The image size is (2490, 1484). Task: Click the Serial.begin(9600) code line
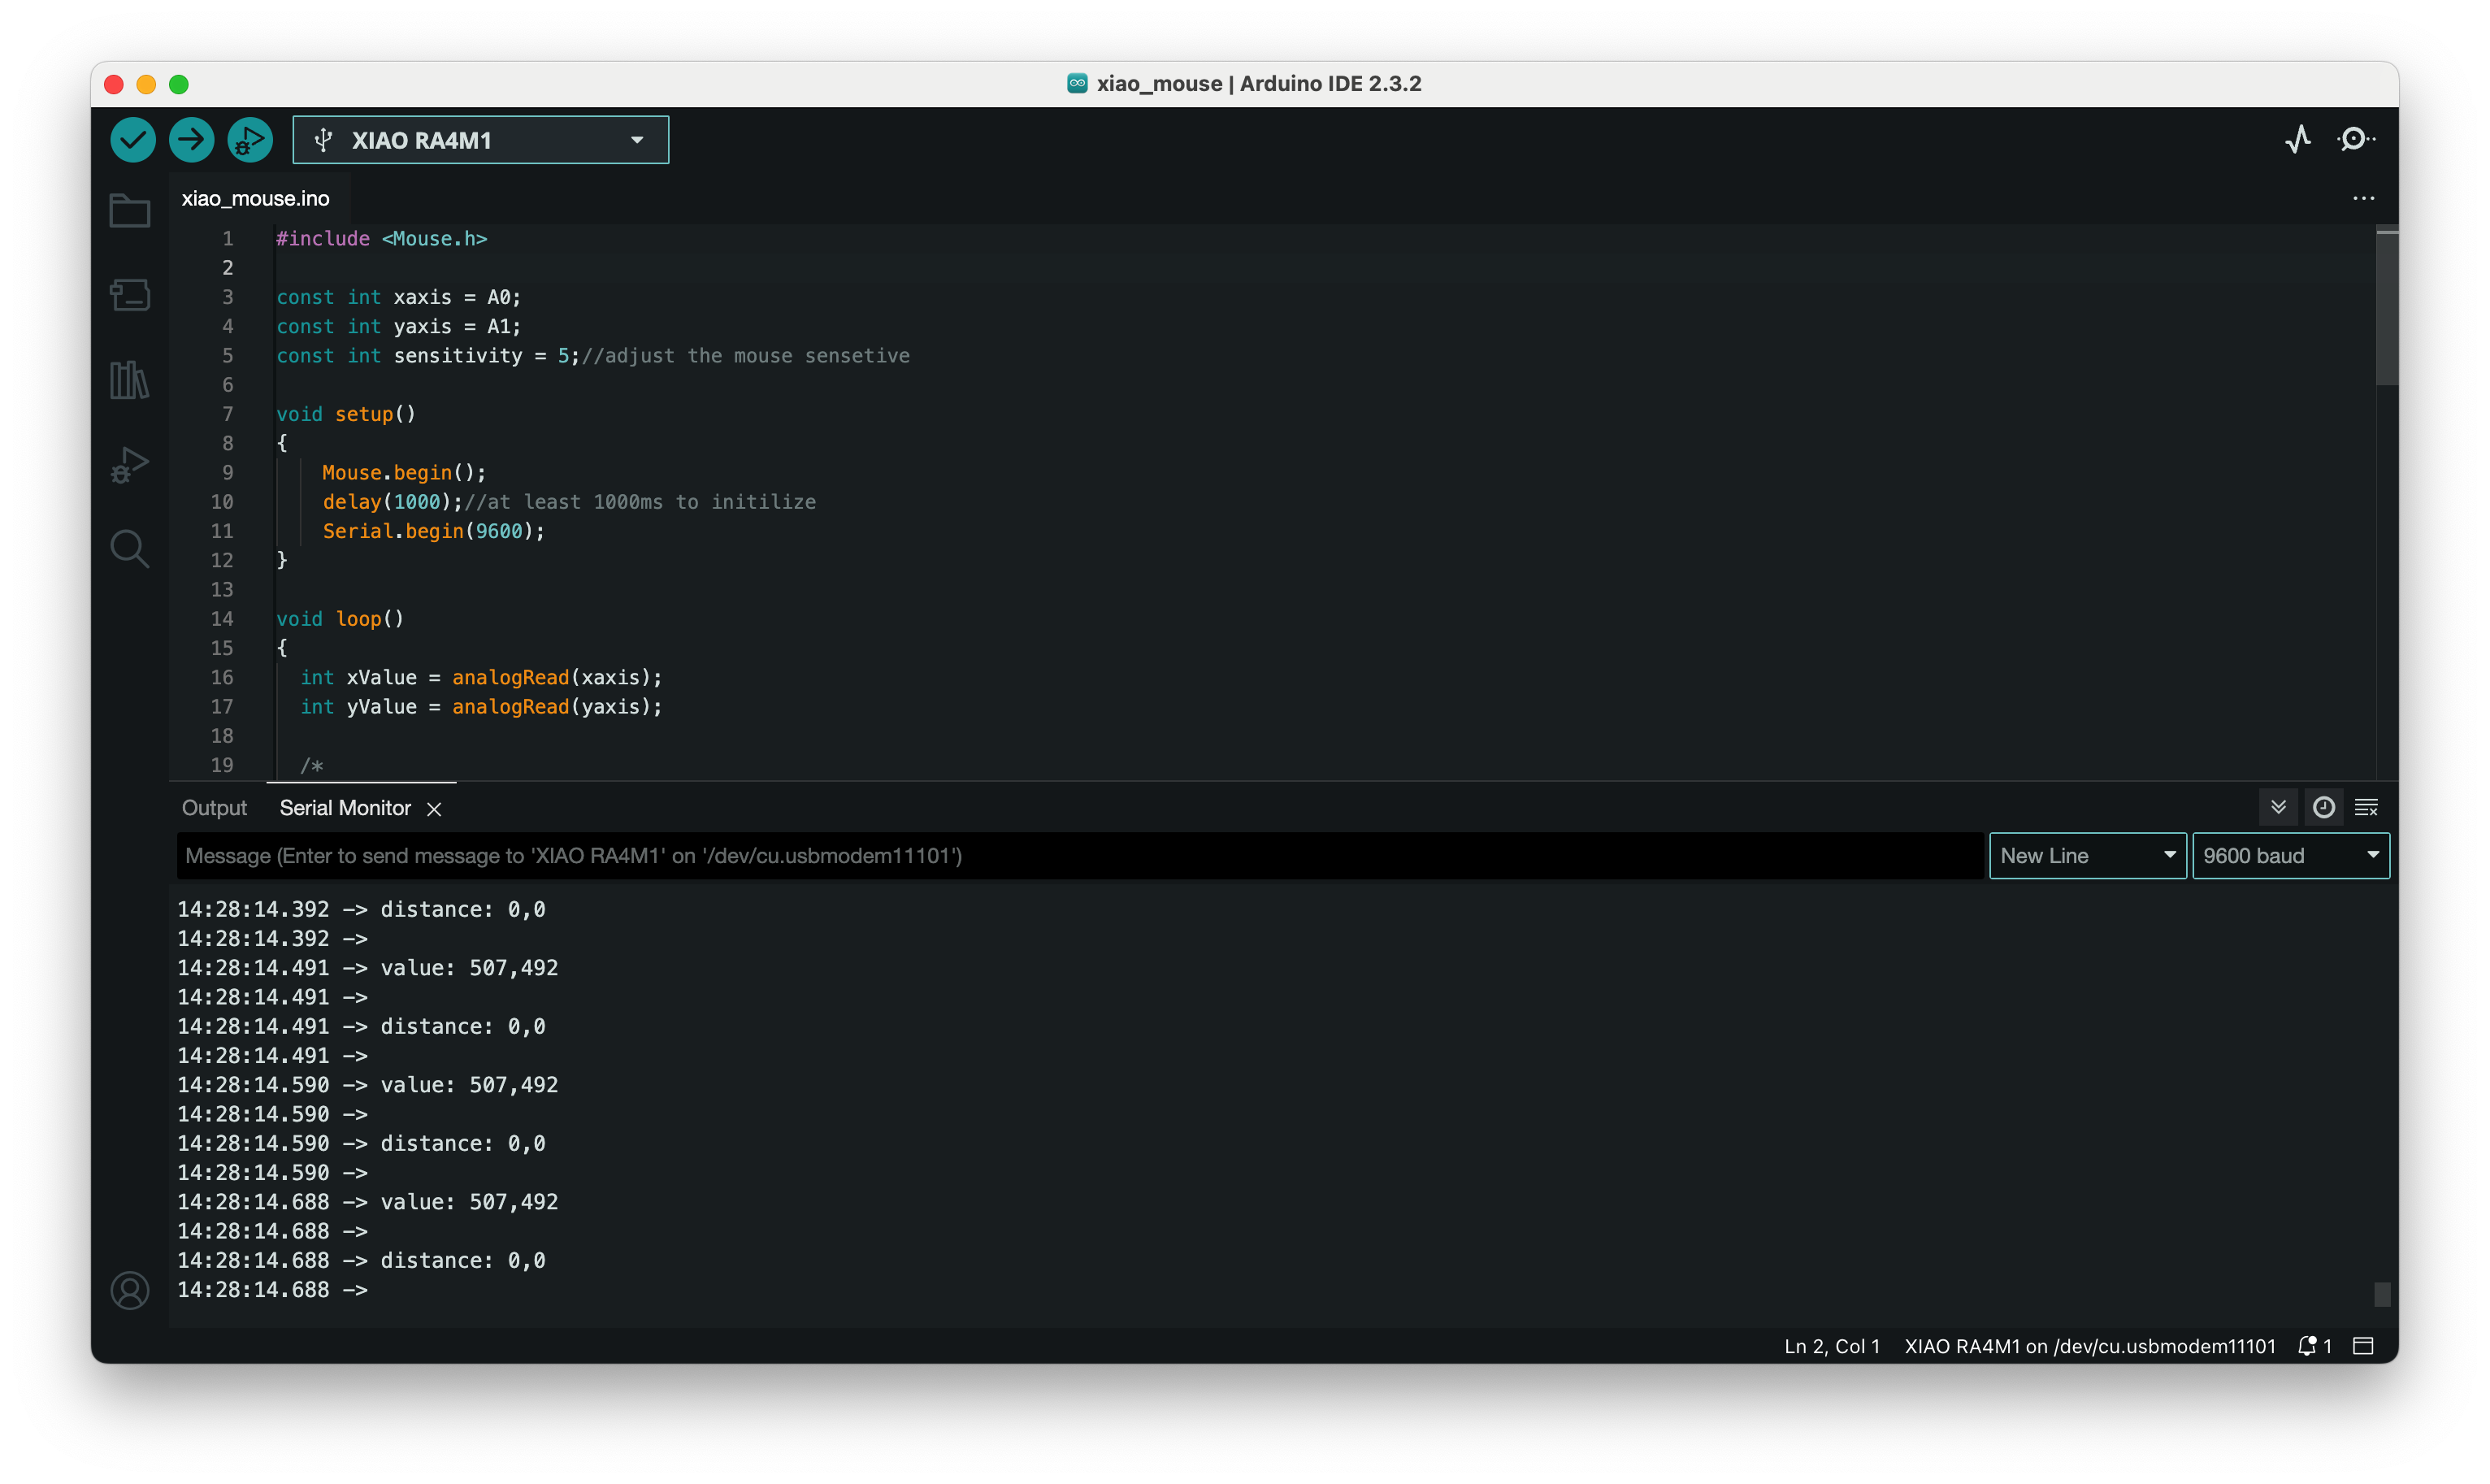pos(434,531)
